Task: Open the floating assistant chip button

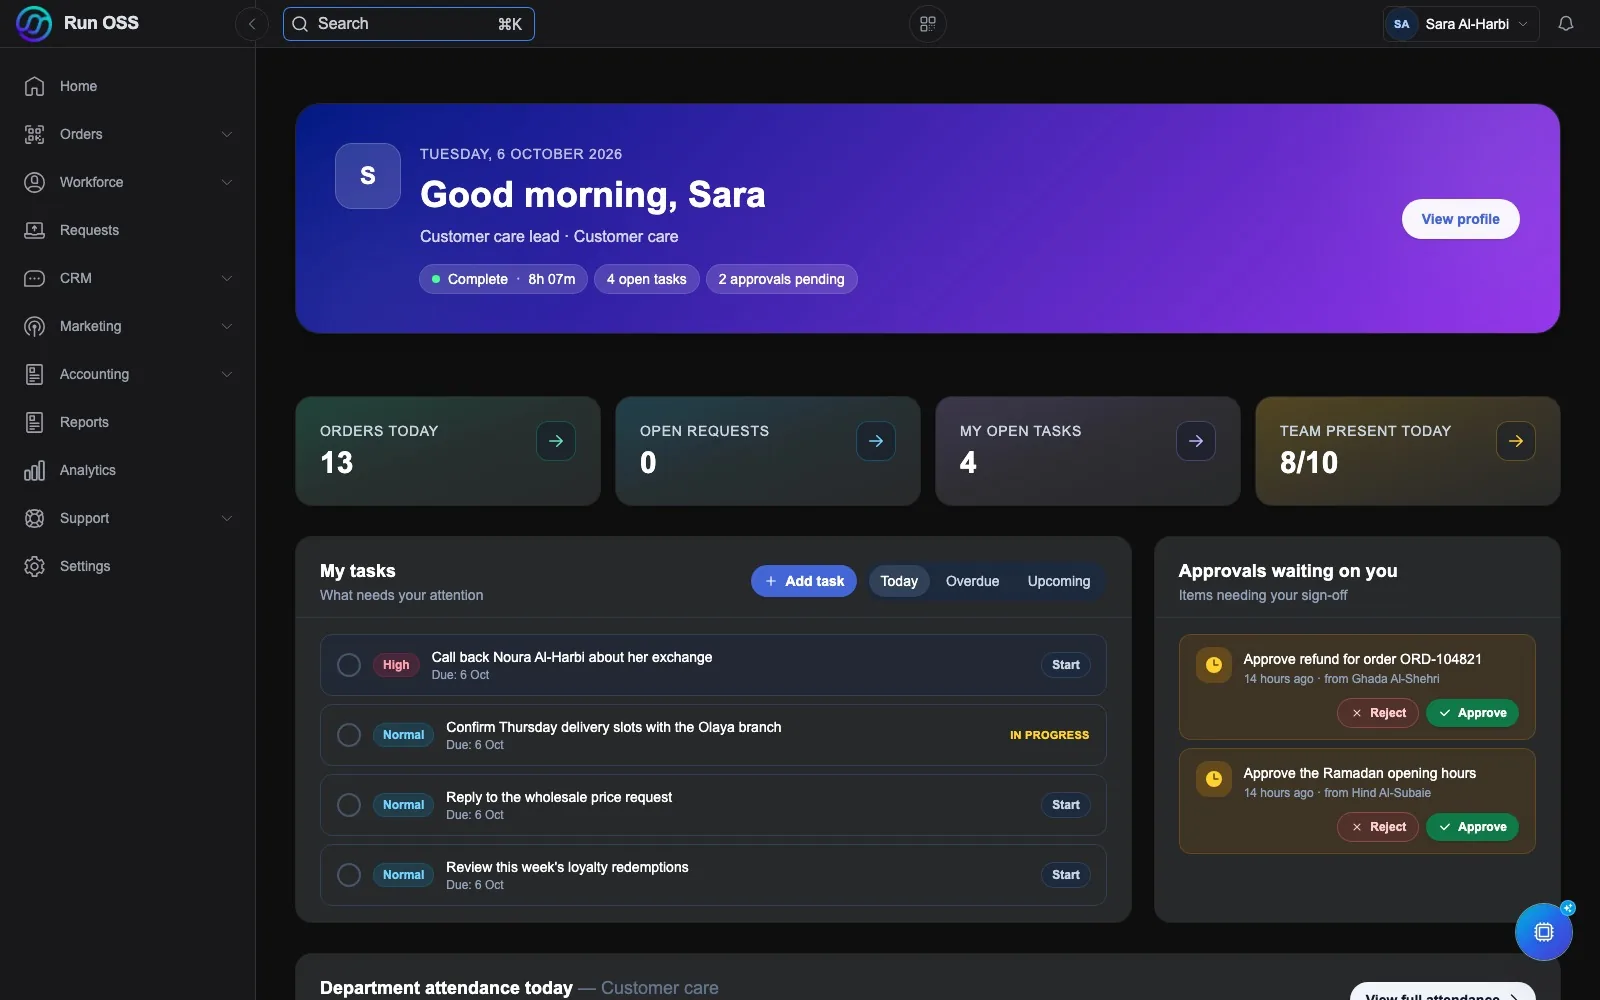Action: pyautogui.click(x=1544, y=932)
